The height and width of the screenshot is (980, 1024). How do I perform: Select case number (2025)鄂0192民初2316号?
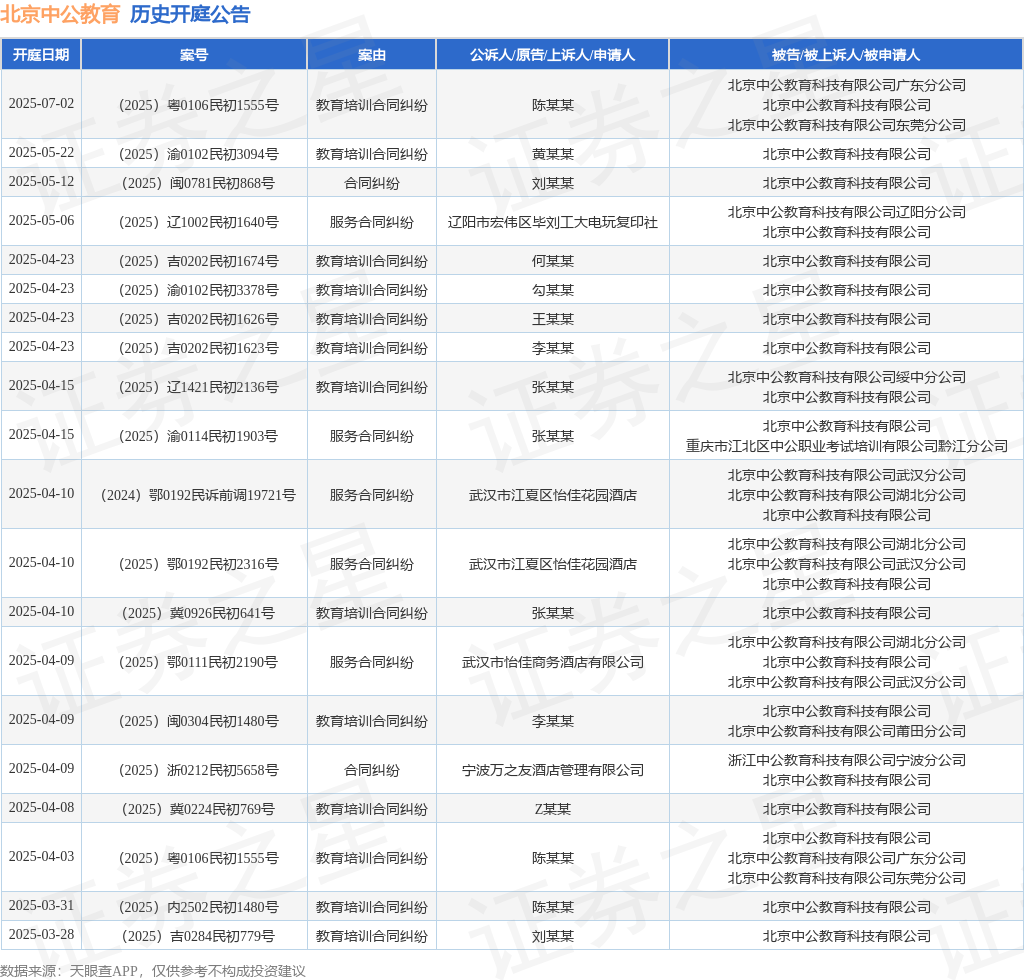click(x=199, y=564)
